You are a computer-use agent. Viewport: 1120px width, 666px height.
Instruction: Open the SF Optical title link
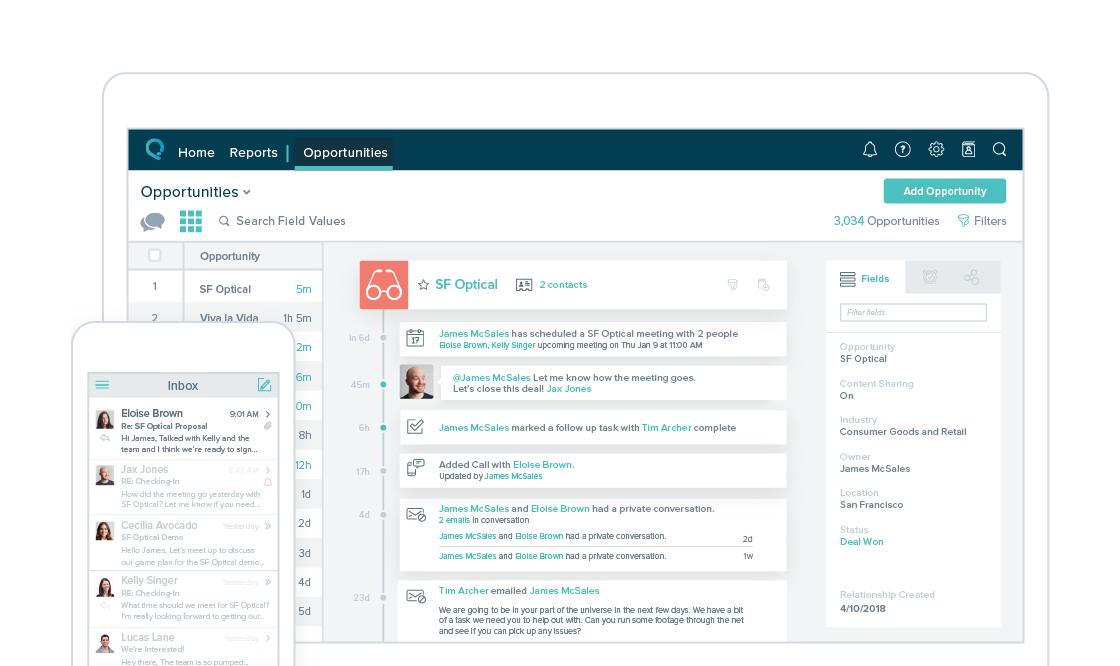466,284
